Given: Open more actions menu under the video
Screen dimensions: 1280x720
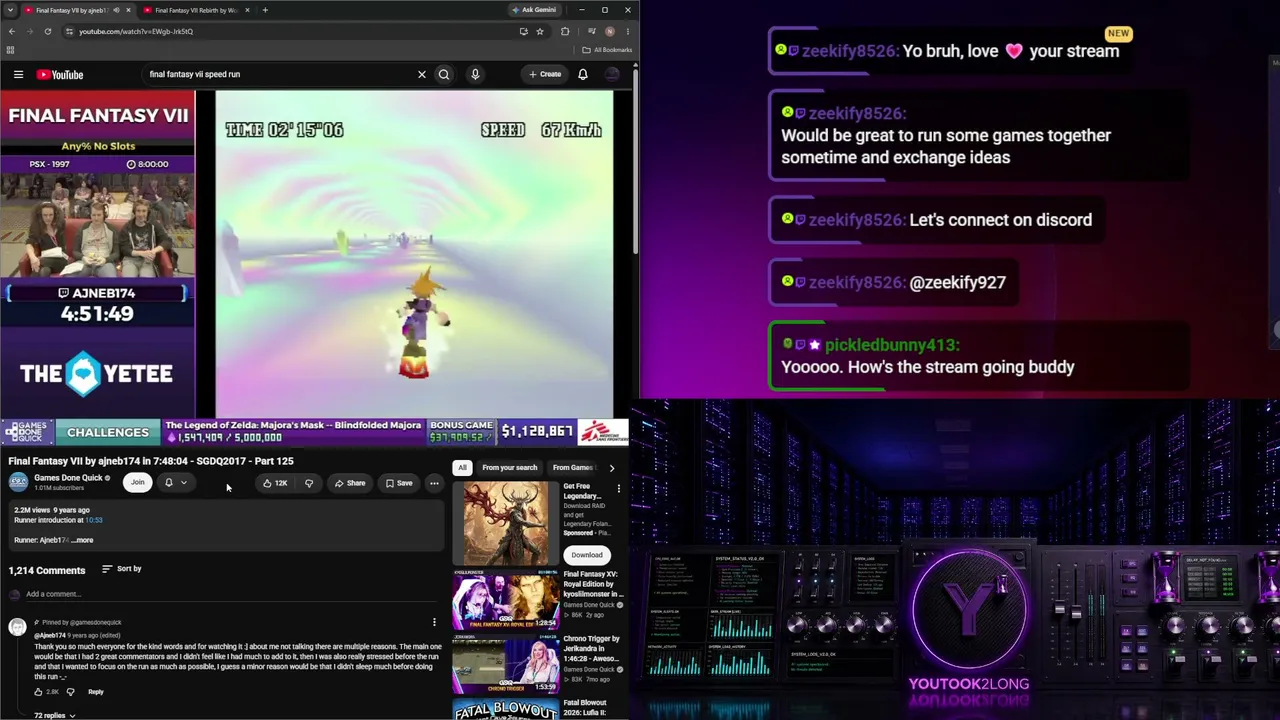Looking at the screenshot, I should (x=434, y=483).
